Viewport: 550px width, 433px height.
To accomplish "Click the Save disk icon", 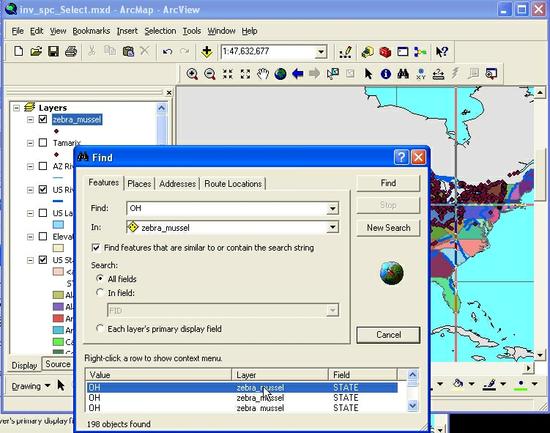I will [x=53, y=52].
